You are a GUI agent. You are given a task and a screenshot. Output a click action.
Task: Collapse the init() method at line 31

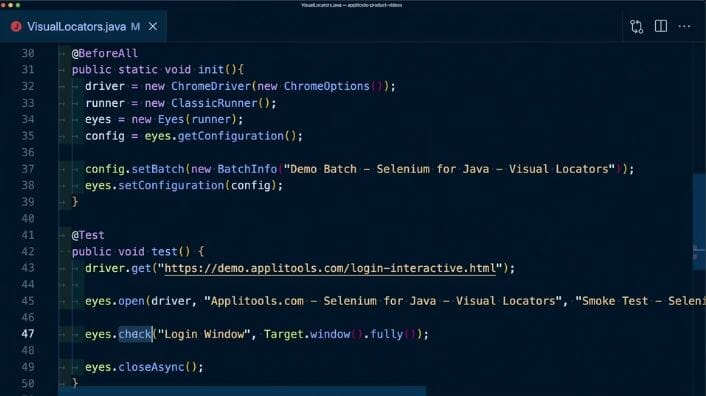click(x=62, y=70)
